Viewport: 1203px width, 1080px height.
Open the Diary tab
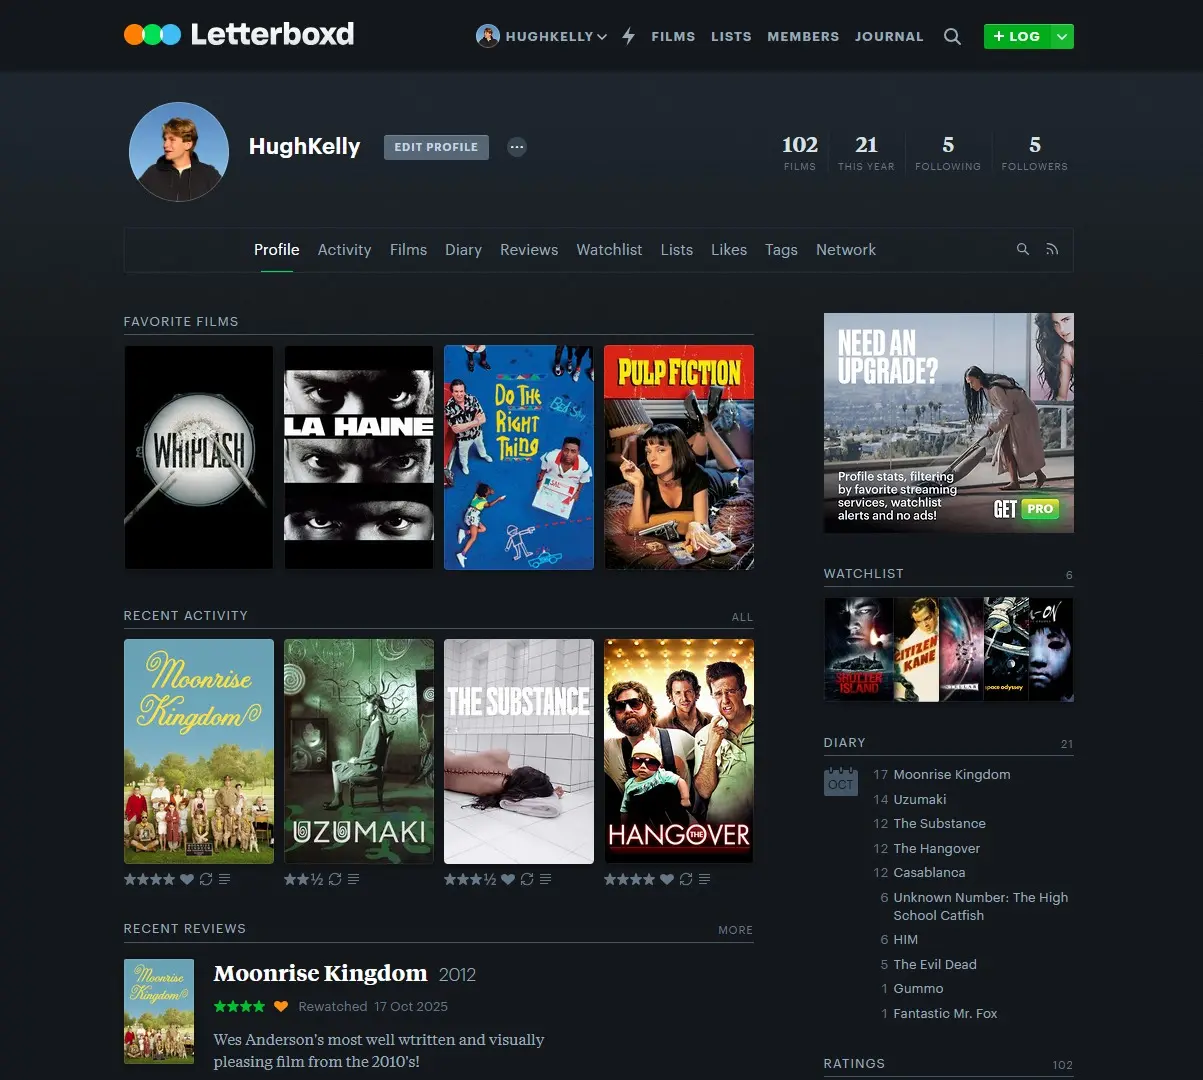coord(463,250)
